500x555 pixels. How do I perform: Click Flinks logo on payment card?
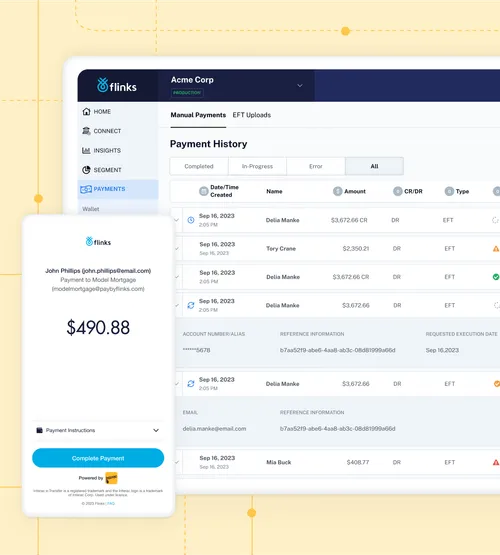[98, 242]
